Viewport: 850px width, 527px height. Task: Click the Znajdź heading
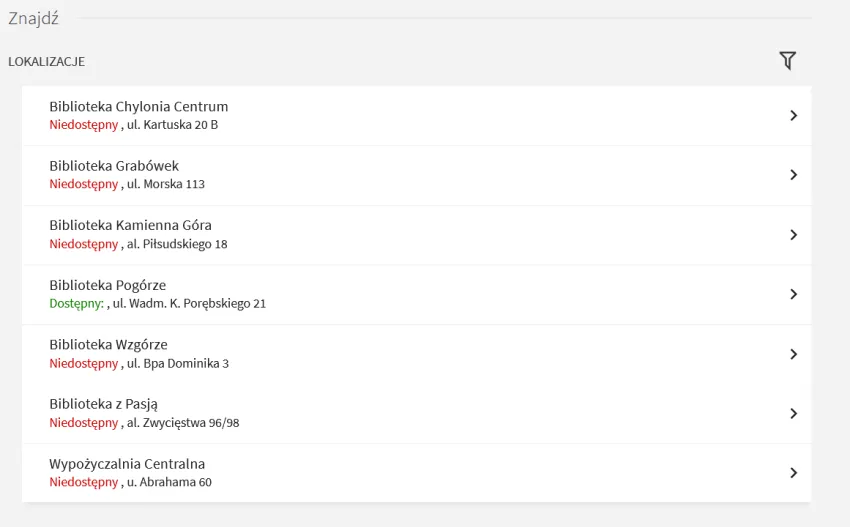coord(33,18)
